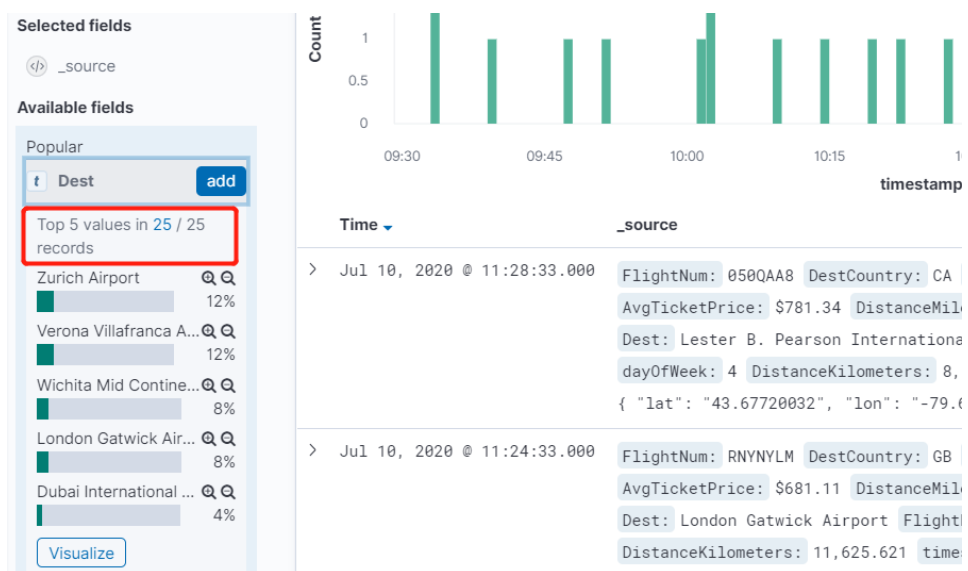Click the Verona Villafranca 12% bar
Screen dimensions: 968x571
tap(106, 354)
